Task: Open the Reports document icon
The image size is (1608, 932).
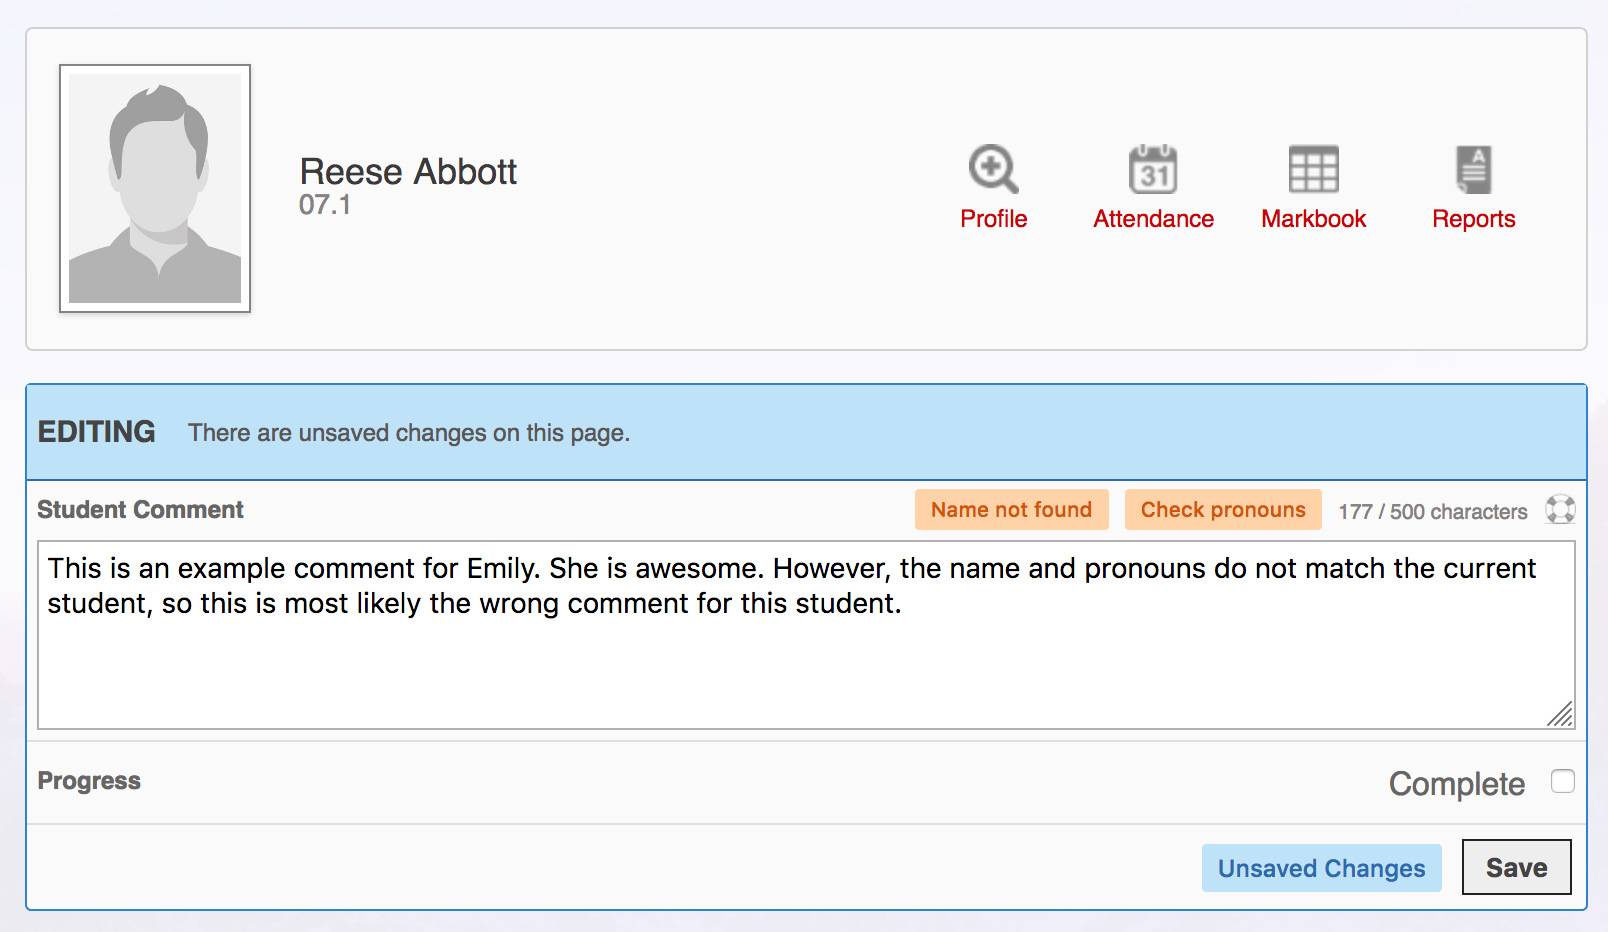Action: 1473,169
